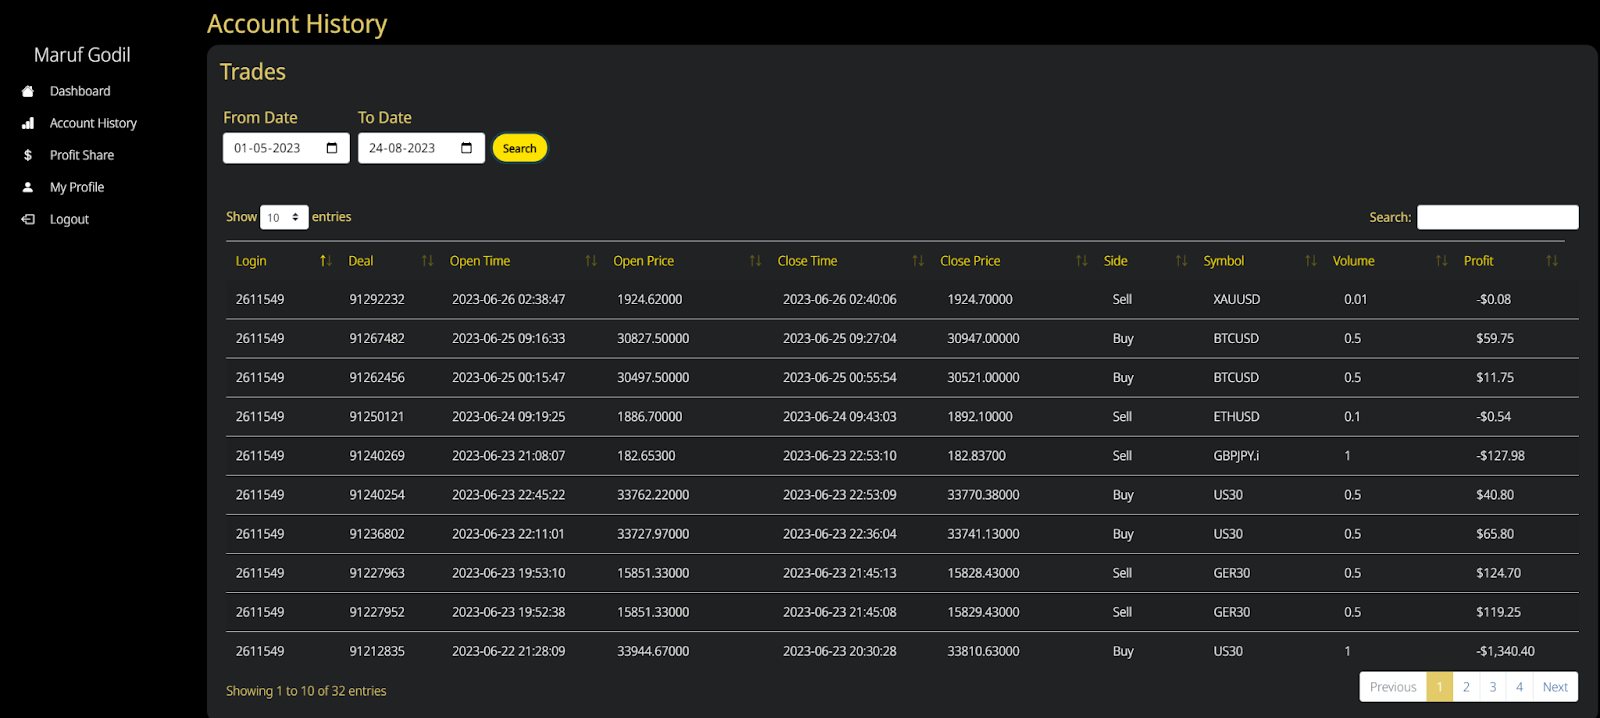Image resolution: width=1600 pixels, height=718 pixels.
Task: Click Showing 1 to 10 of 32 entries
Action: coord(306,691)
